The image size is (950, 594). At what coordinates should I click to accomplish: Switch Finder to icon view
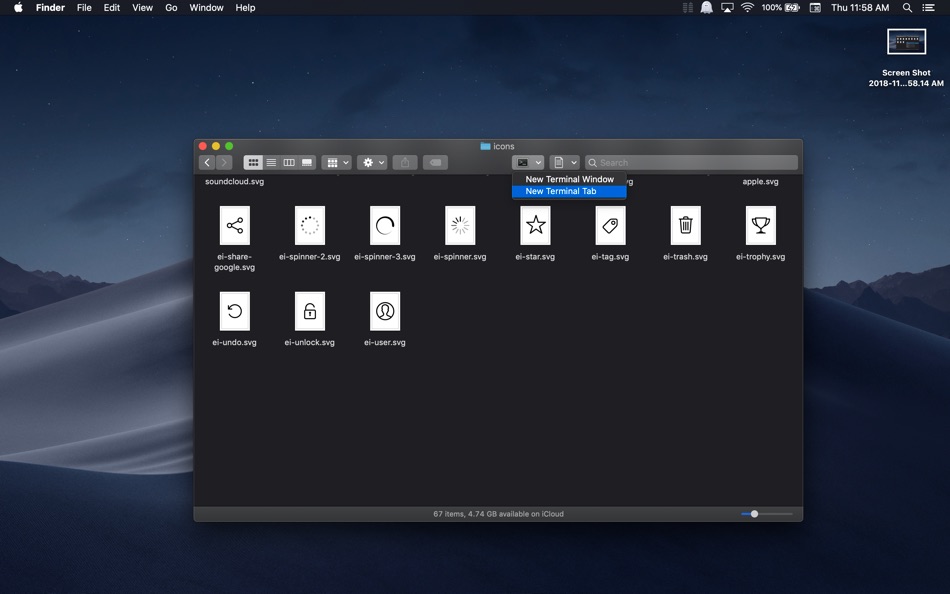253,162
